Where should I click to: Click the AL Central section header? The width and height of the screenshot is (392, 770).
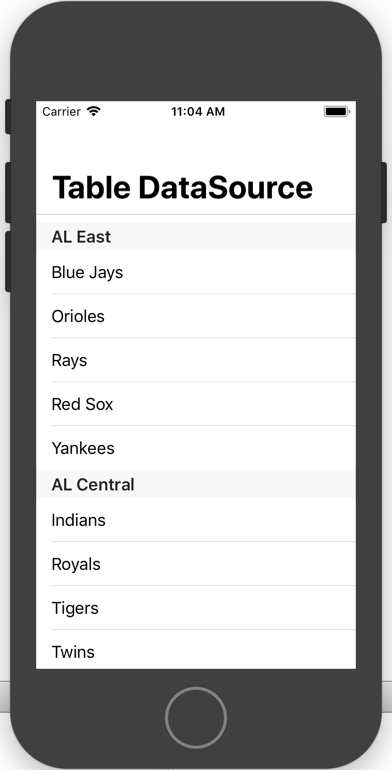[196, 484]
